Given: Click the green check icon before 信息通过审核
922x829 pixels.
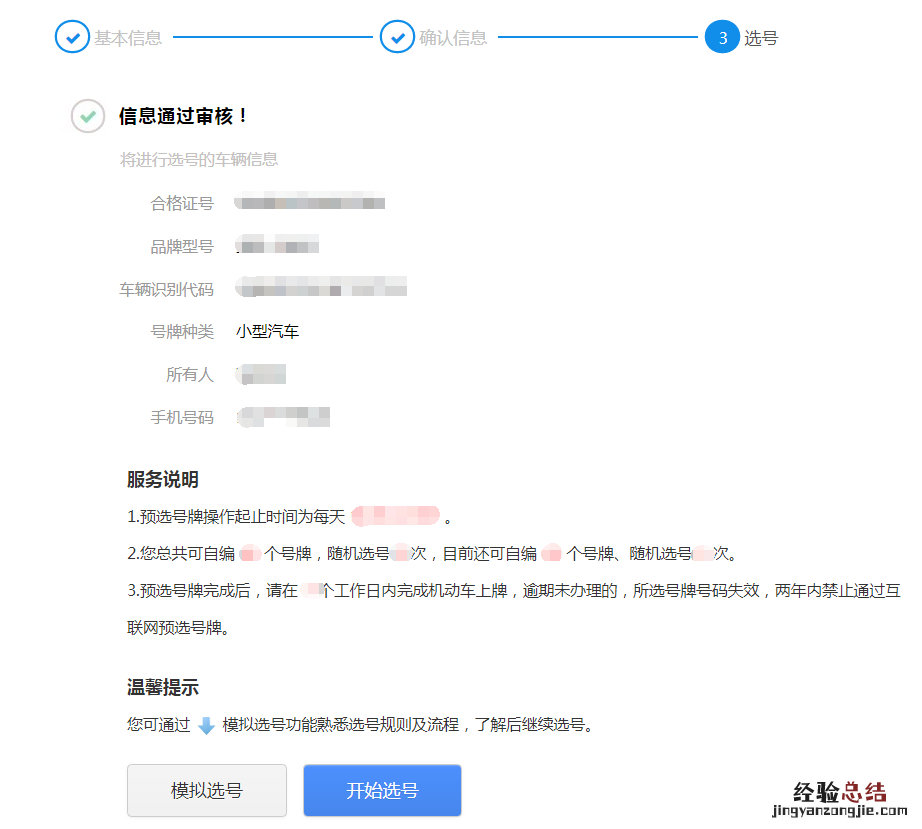Looking at the screenshot, I should [87, 116].
